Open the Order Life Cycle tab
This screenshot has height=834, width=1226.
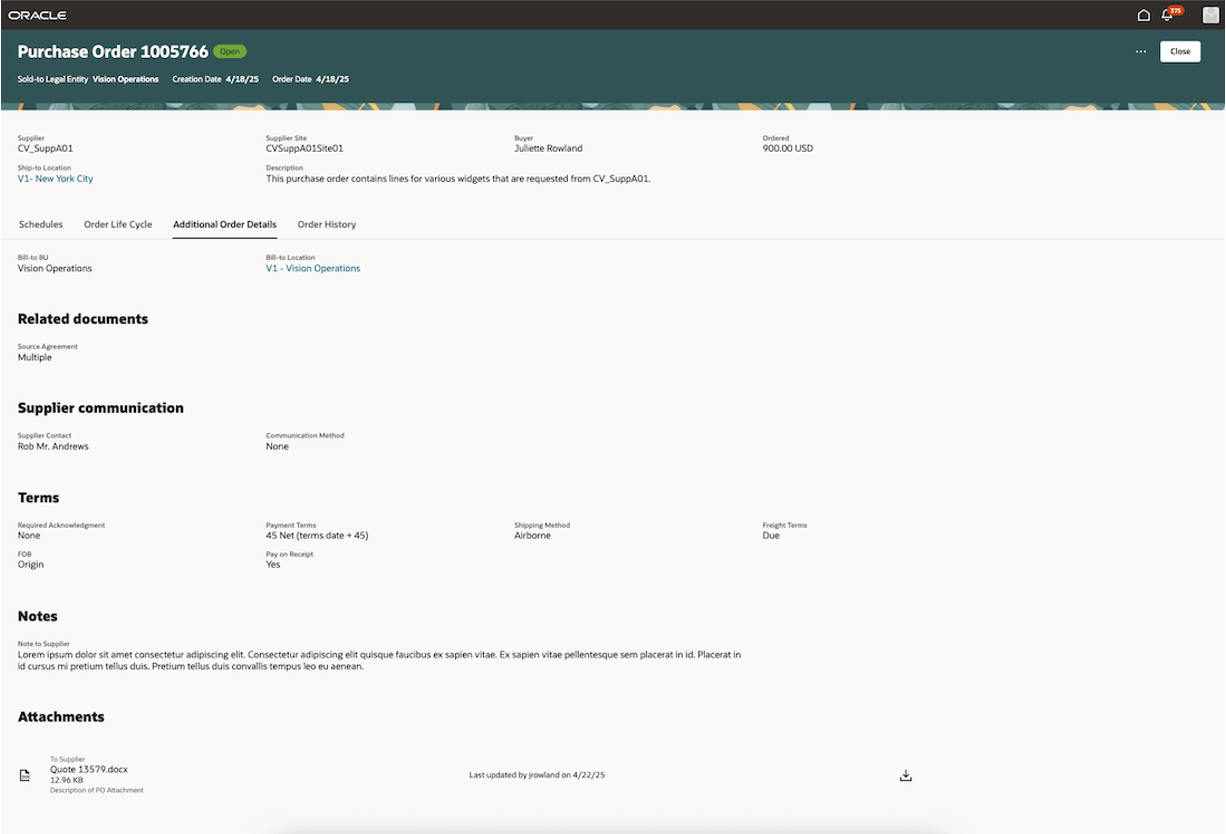point(118,224)
